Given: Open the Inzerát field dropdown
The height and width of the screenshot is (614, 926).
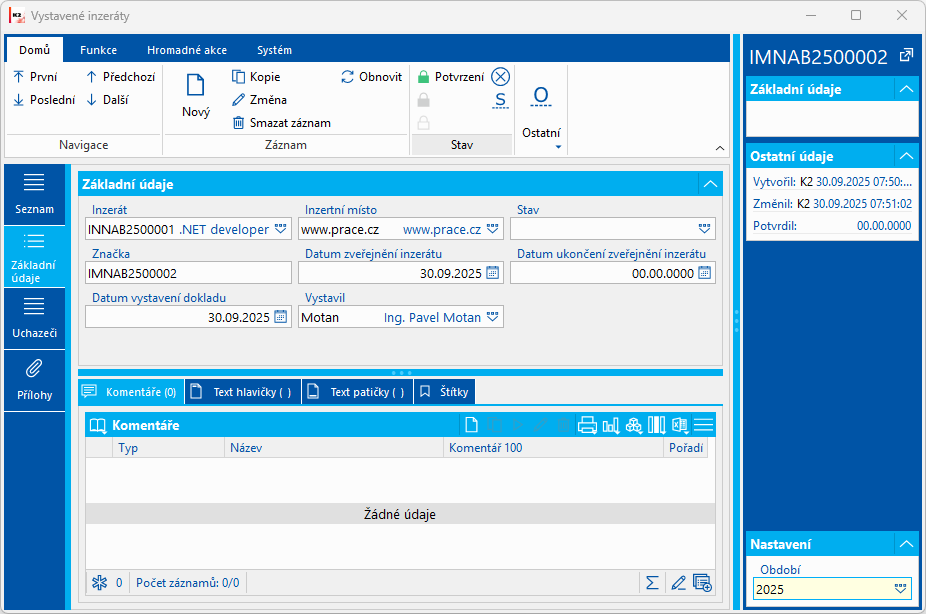Looking at the screenshot, I should [x=281, y=229].
